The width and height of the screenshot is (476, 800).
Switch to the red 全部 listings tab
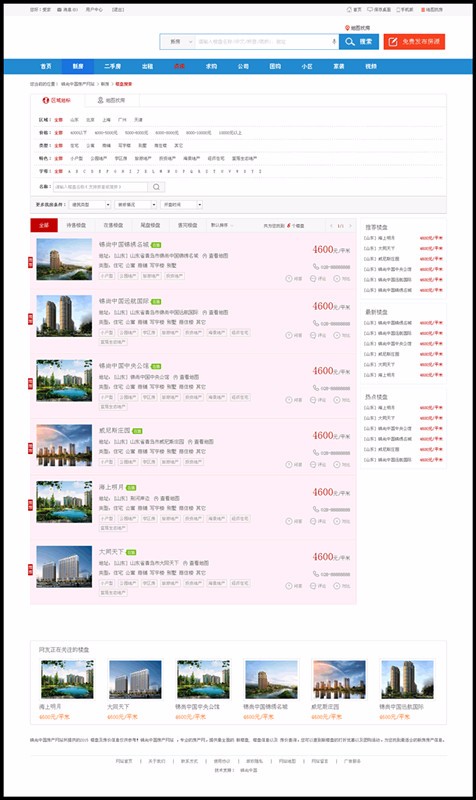point(44,225)
